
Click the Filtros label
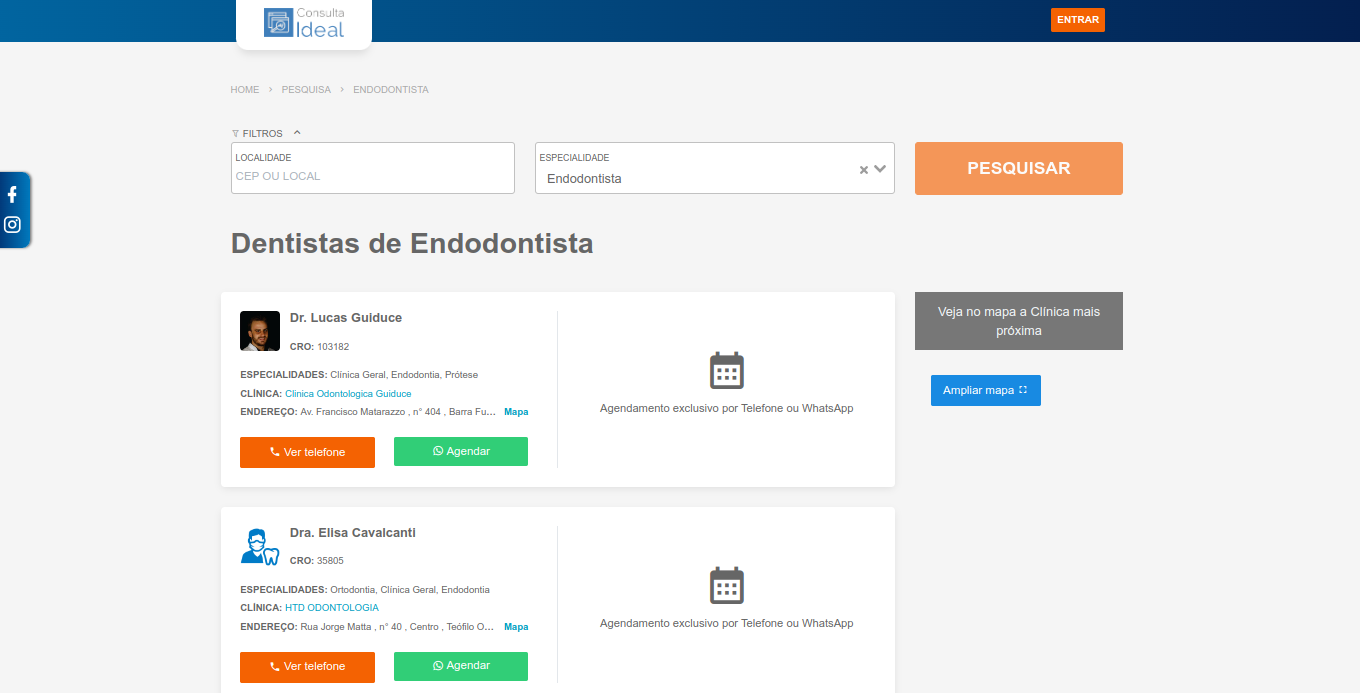click(262, 133)
